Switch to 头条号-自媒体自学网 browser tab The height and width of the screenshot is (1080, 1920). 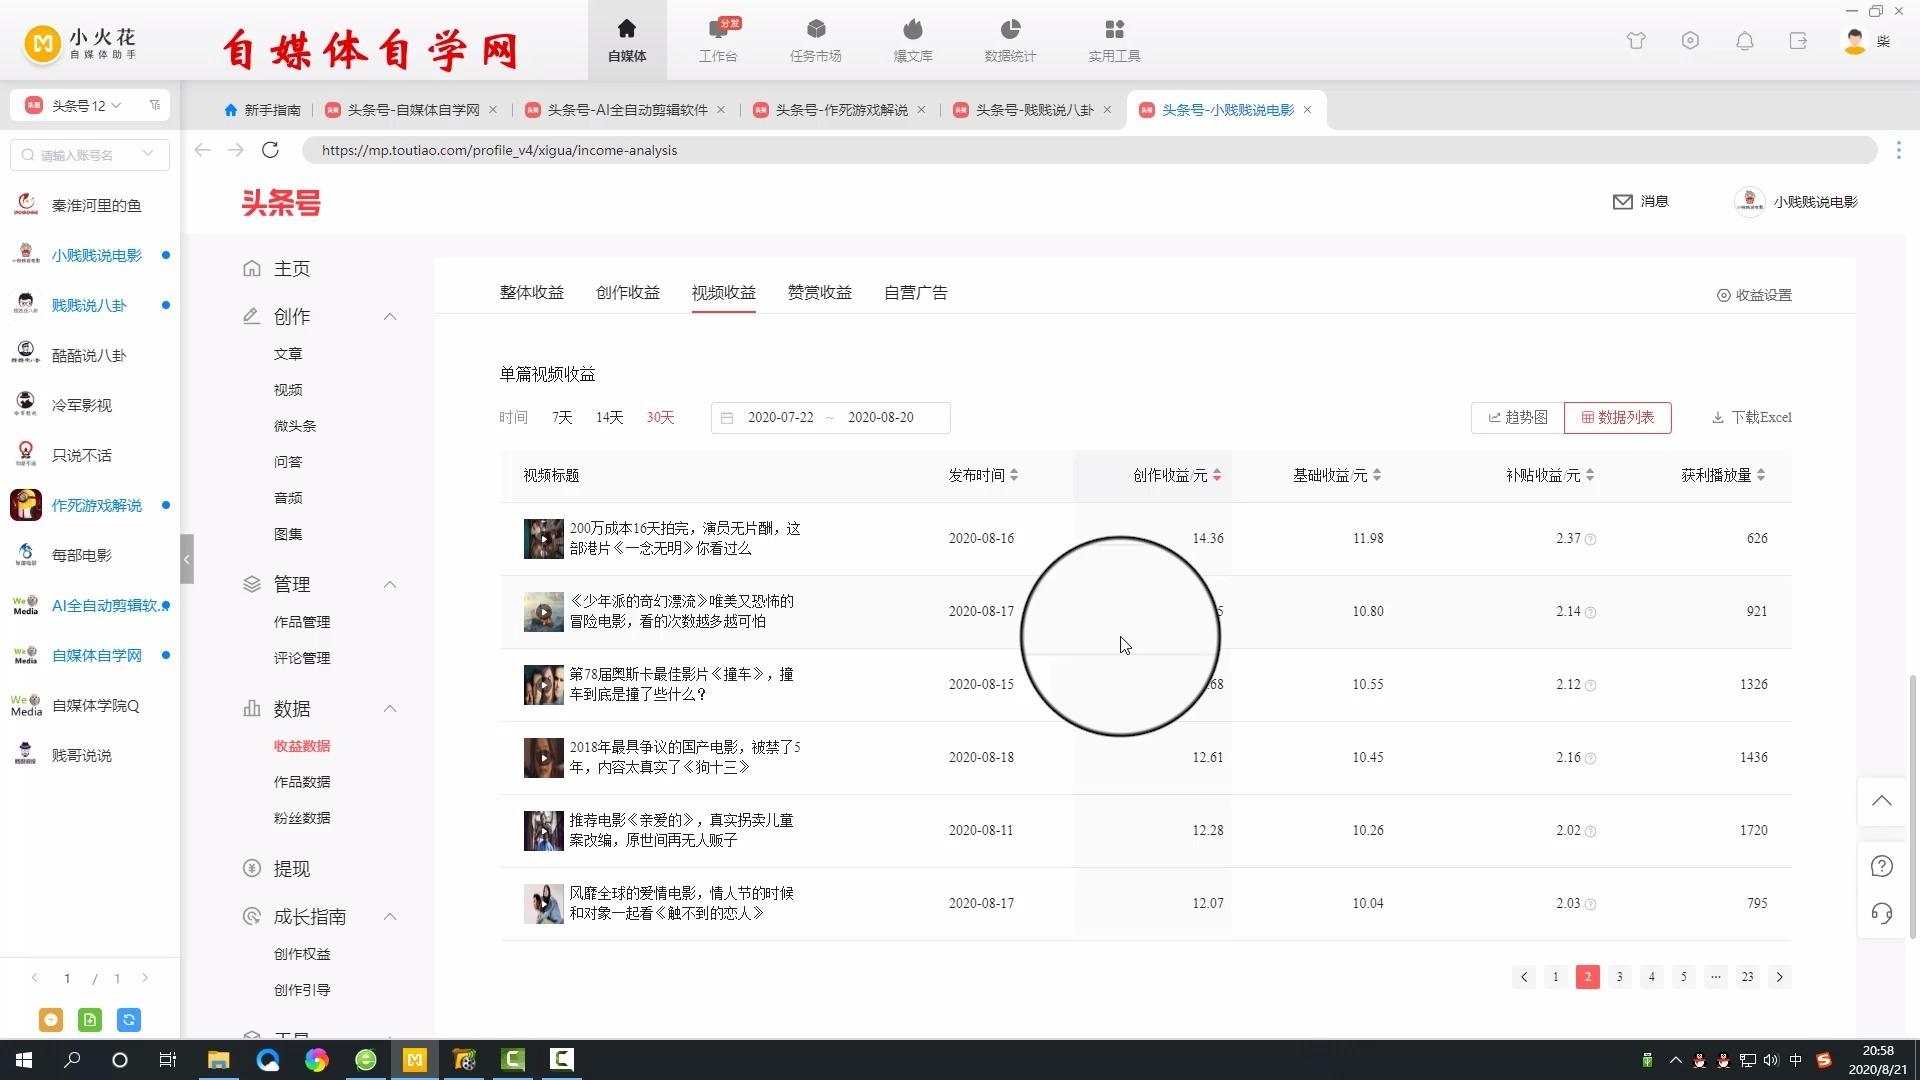point(412,110)
